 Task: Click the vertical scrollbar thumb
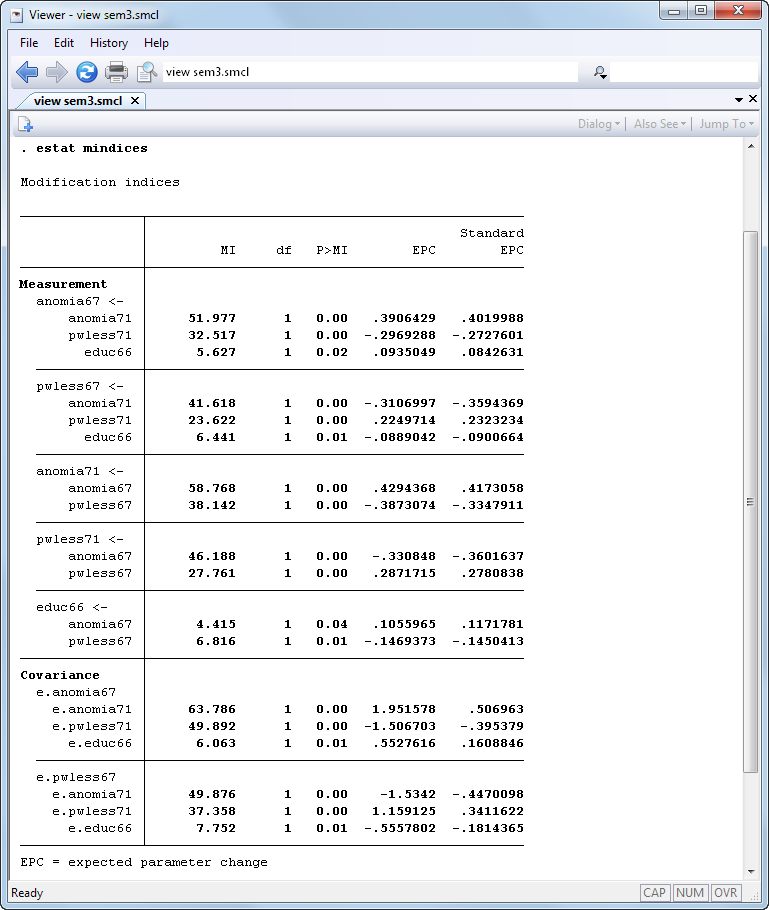tap(750, 501)
